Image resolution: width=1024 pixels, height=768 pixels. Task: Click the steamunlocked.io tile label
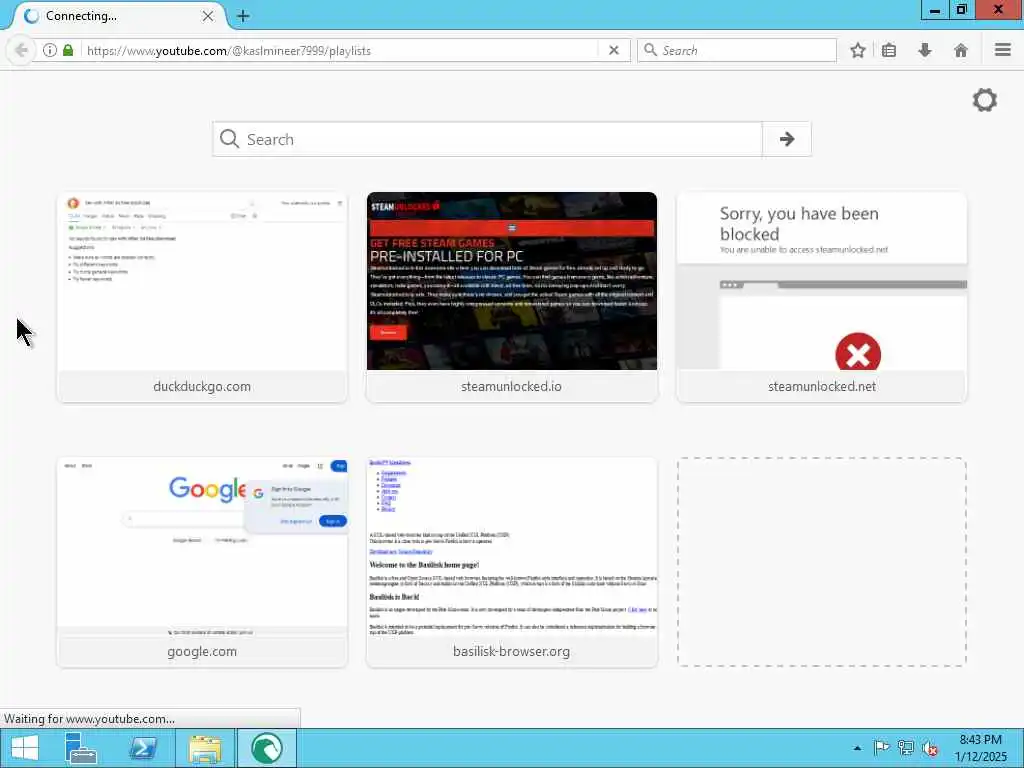511,387
